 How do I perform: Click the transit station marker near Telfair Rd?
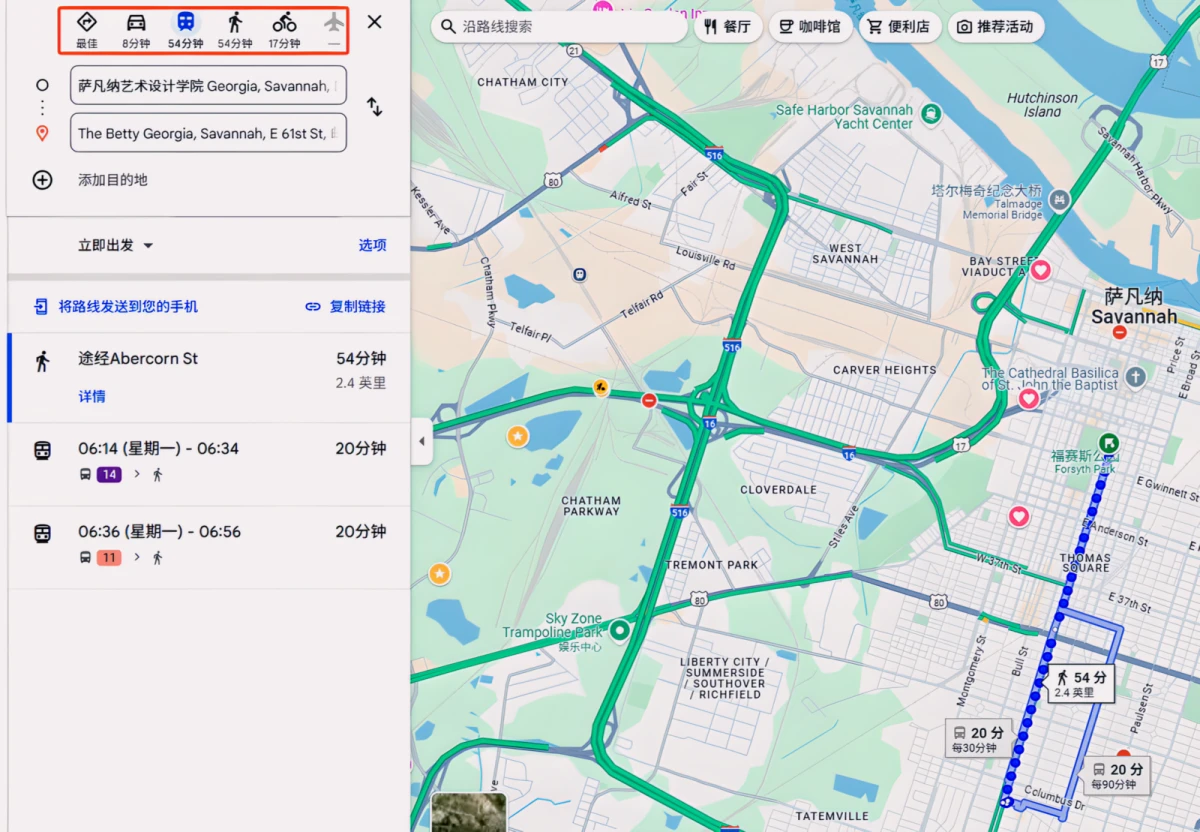579,274
